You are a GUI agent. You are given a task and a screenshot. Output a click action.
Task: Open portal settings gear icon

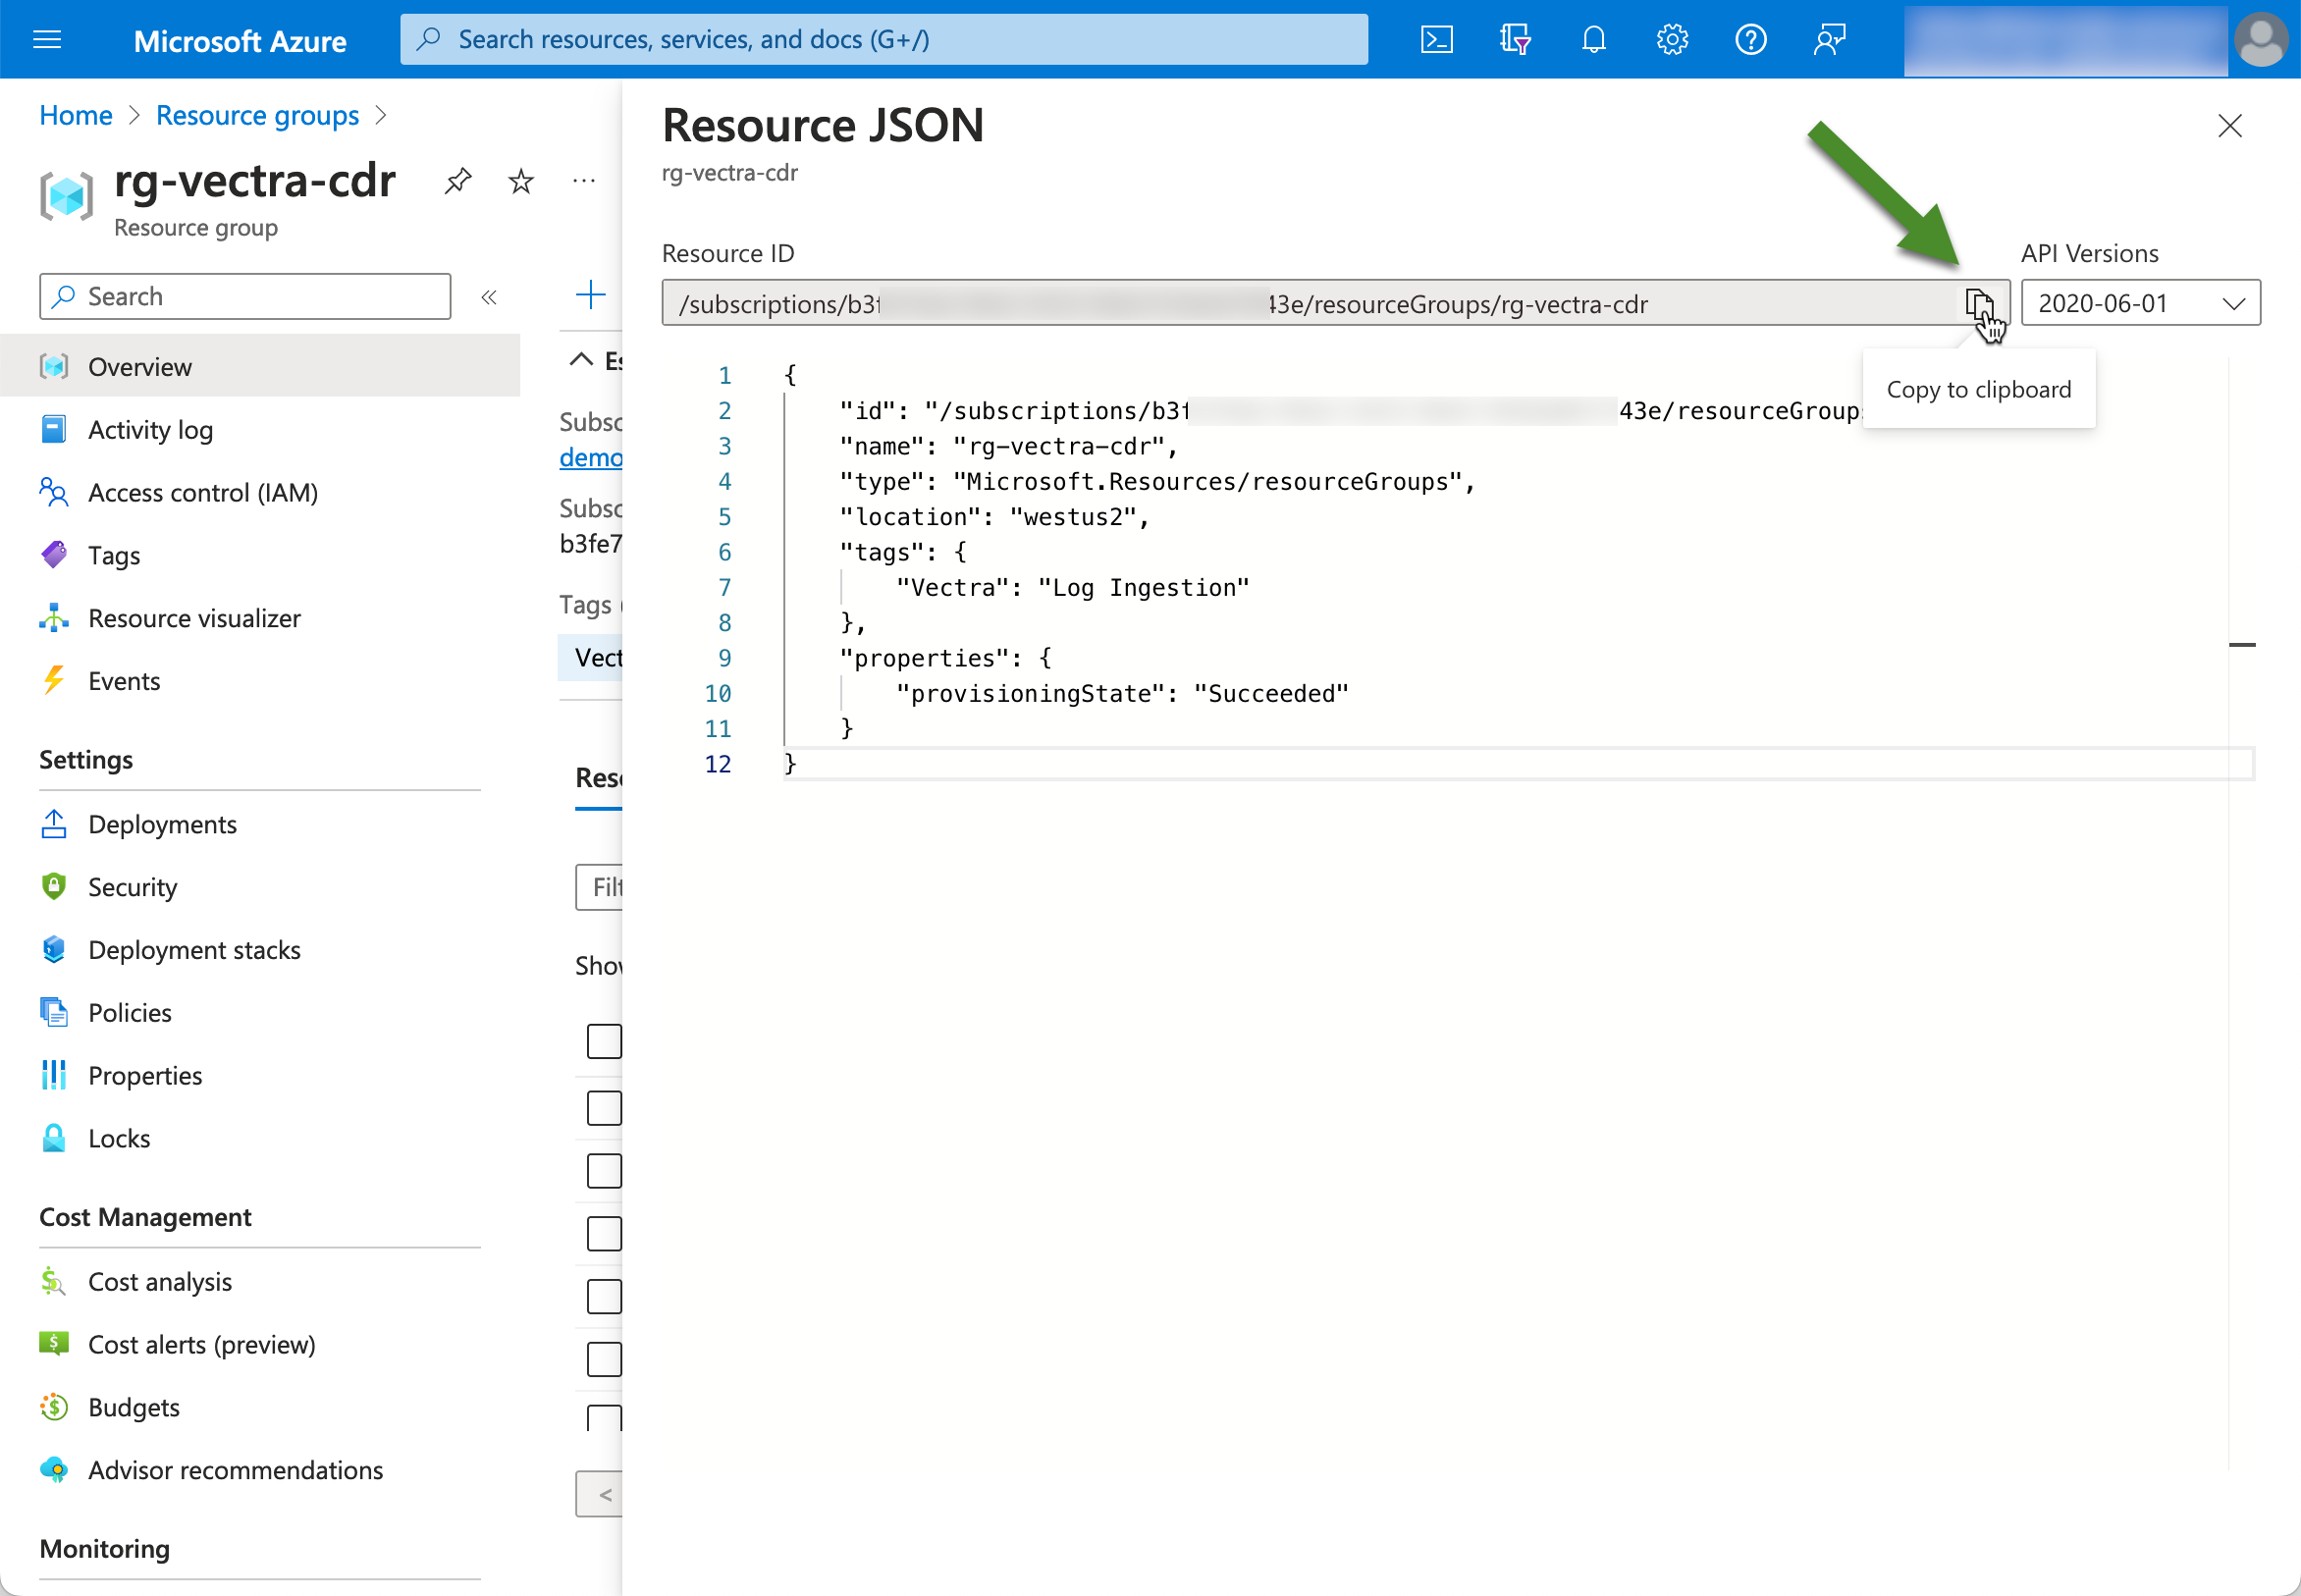(1671, 40)
